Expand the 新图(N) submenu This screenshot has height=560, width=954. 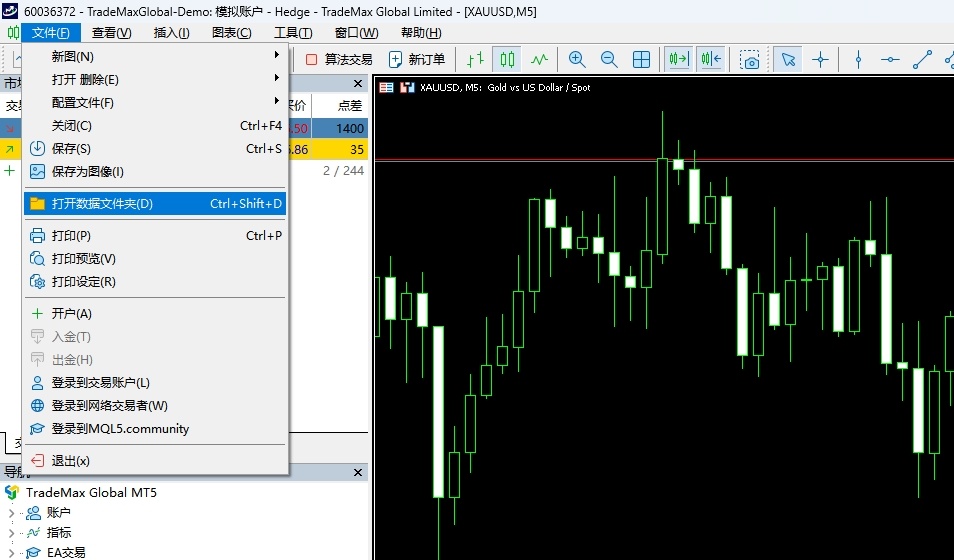(x=155, y=57)
